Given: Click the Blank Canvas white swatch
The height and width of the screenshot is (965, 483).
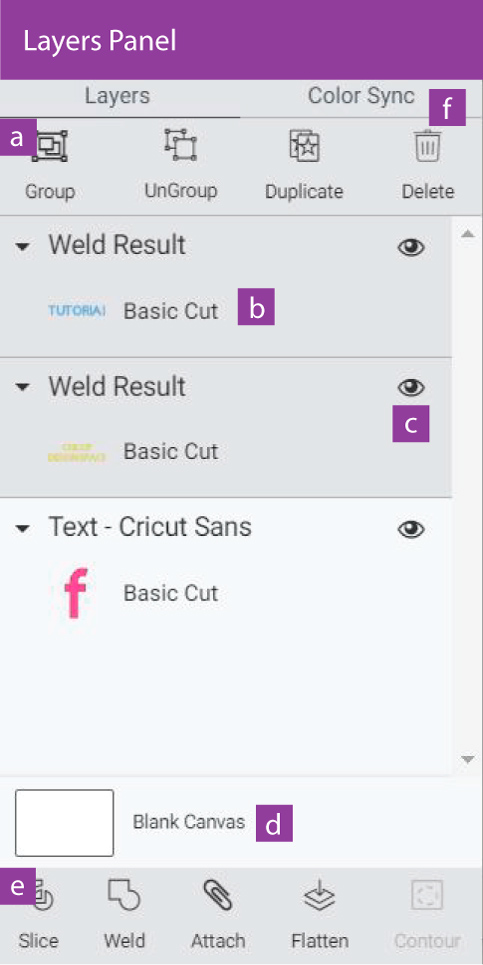Looking at the screenshot, I should (x=65, y=823).
